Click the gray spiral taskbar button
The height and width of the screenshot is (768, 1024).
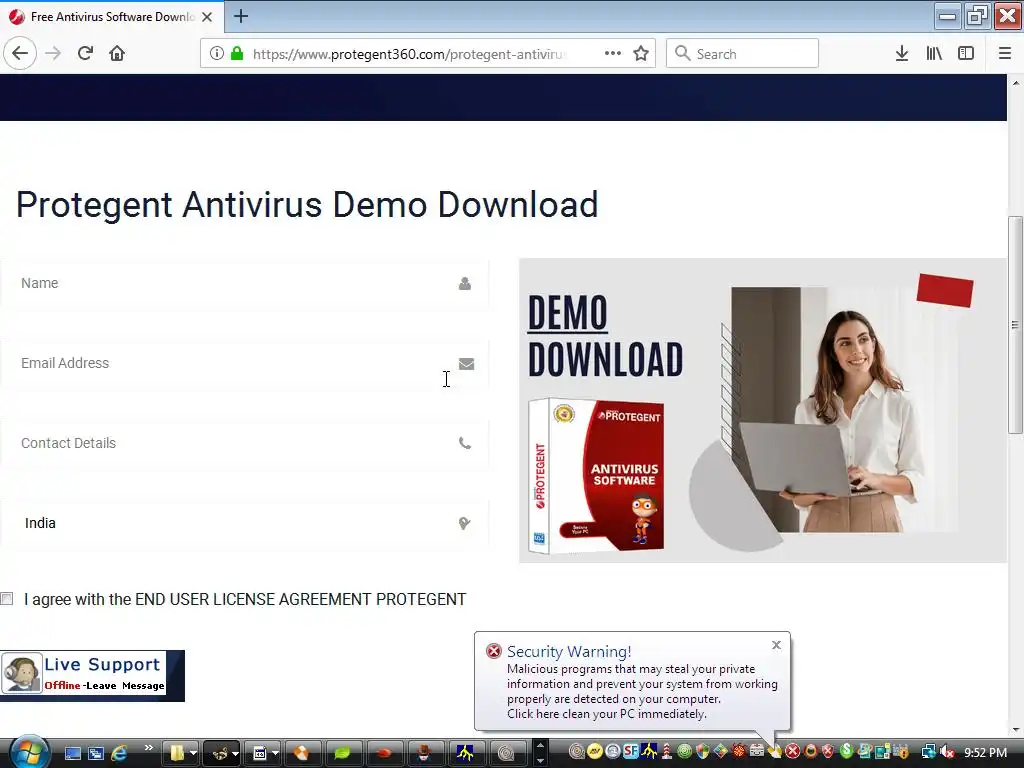[506, 754]
